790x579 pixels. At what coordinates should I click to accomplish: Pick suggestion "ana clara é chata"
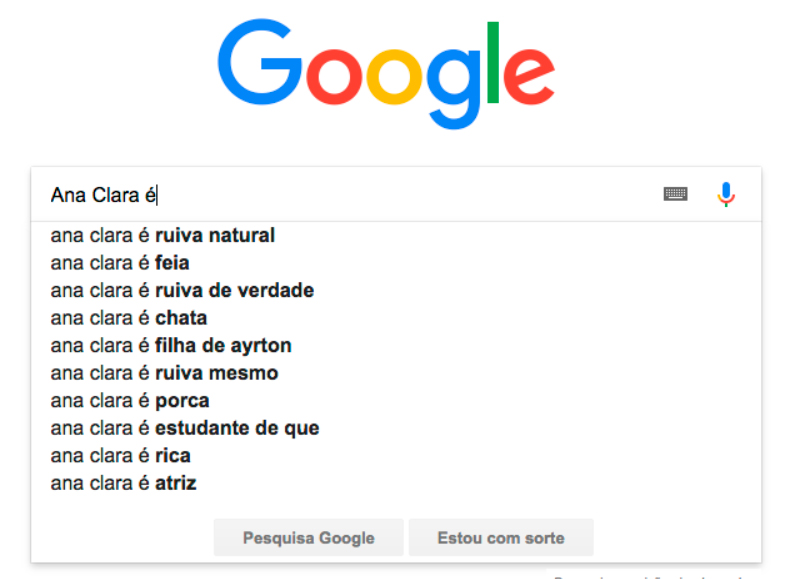point(396,318)
